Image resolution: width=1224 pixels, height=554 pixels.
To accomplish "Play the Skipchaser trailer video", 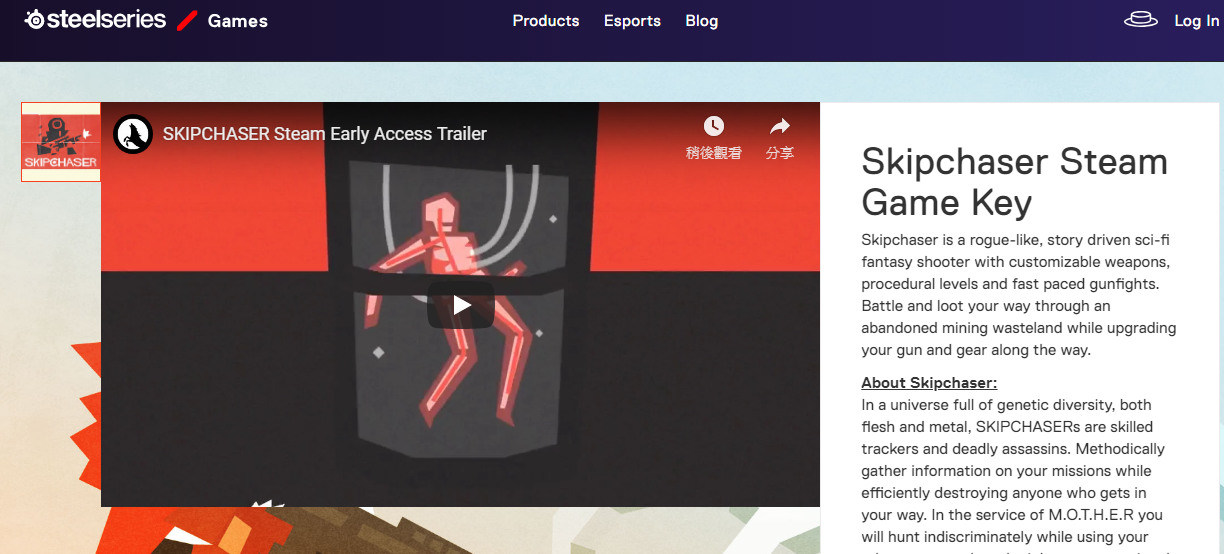I will (x=460, y=305).
